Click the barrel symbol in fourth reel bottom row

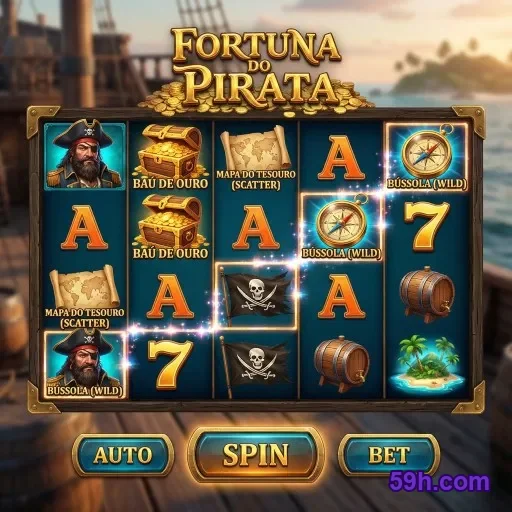342,365
